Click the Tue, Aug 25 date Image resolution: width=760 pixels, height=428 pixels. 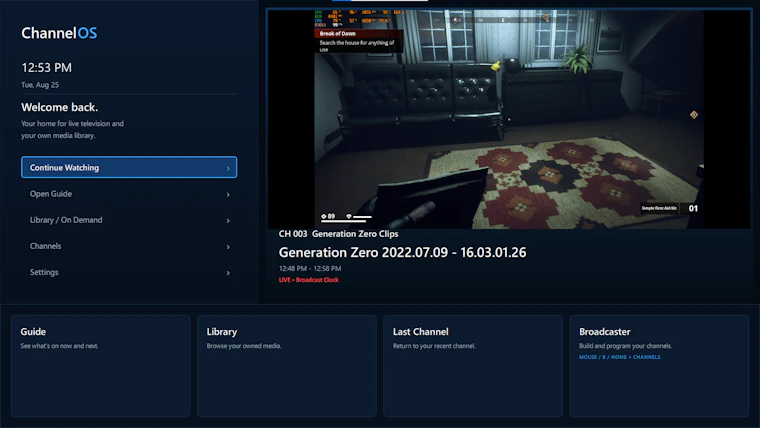[40, 85]
